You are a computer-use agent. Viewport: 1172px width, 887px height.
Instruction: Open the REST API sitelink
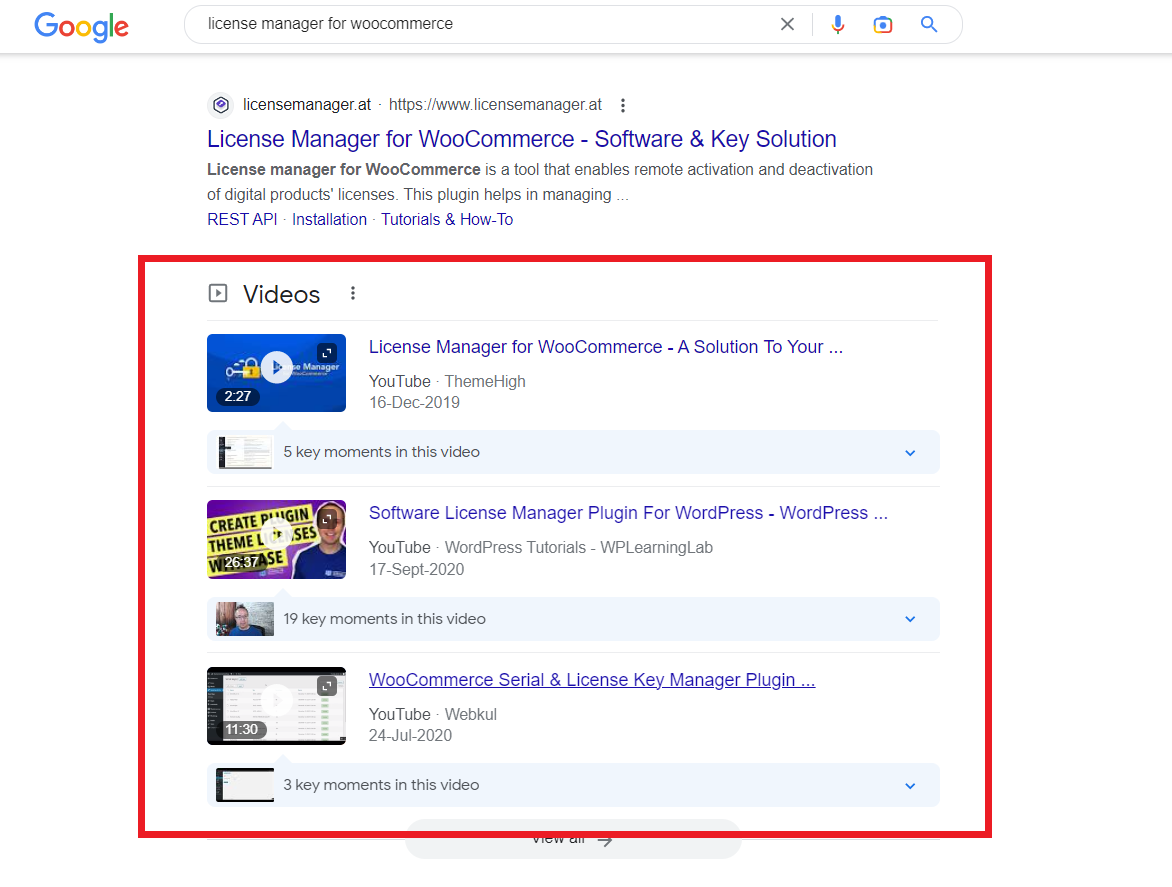pyautogui.click(x=242, y=220)
